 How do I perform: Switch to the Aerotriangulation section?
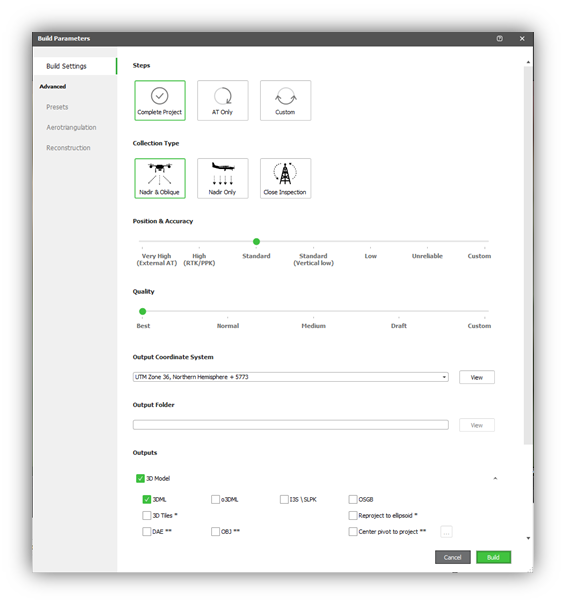(71, 127)
